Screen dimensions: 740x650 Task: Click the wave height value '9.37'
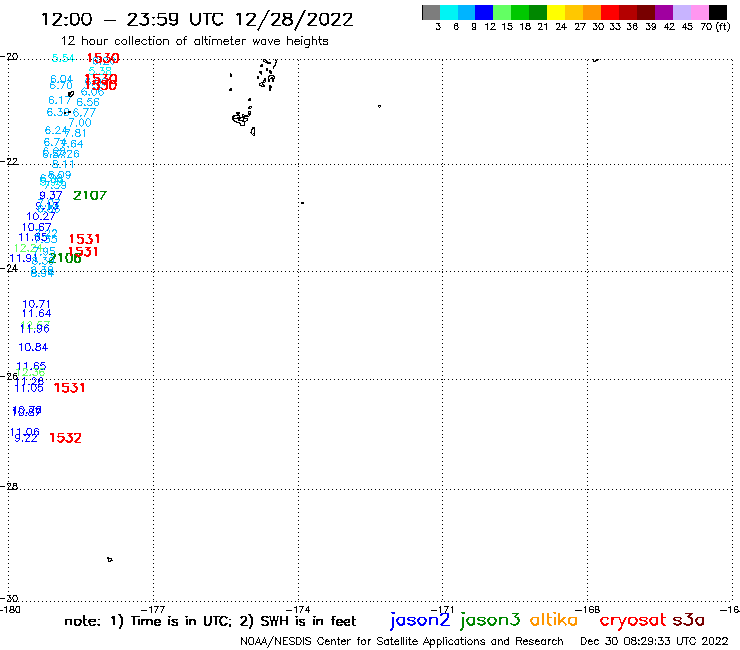[x=50, y=195]
